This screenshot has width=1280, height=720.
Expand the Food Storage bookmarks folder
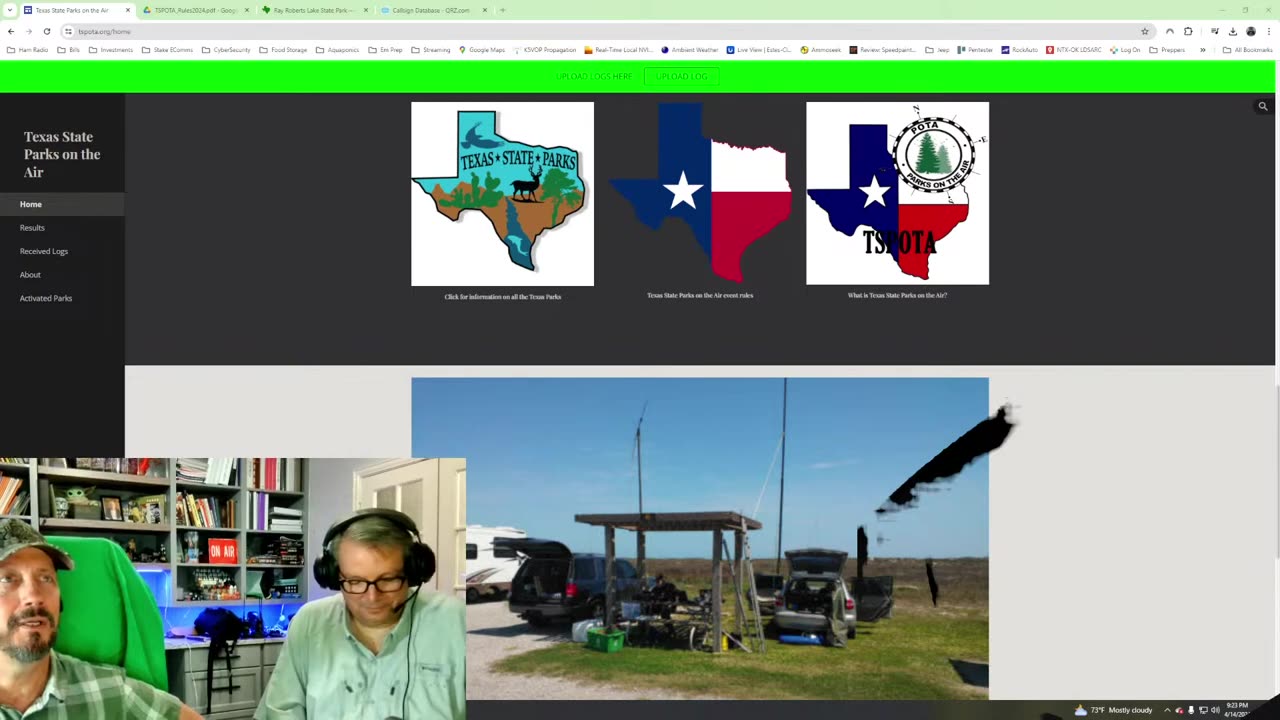[x=283, y=50]
